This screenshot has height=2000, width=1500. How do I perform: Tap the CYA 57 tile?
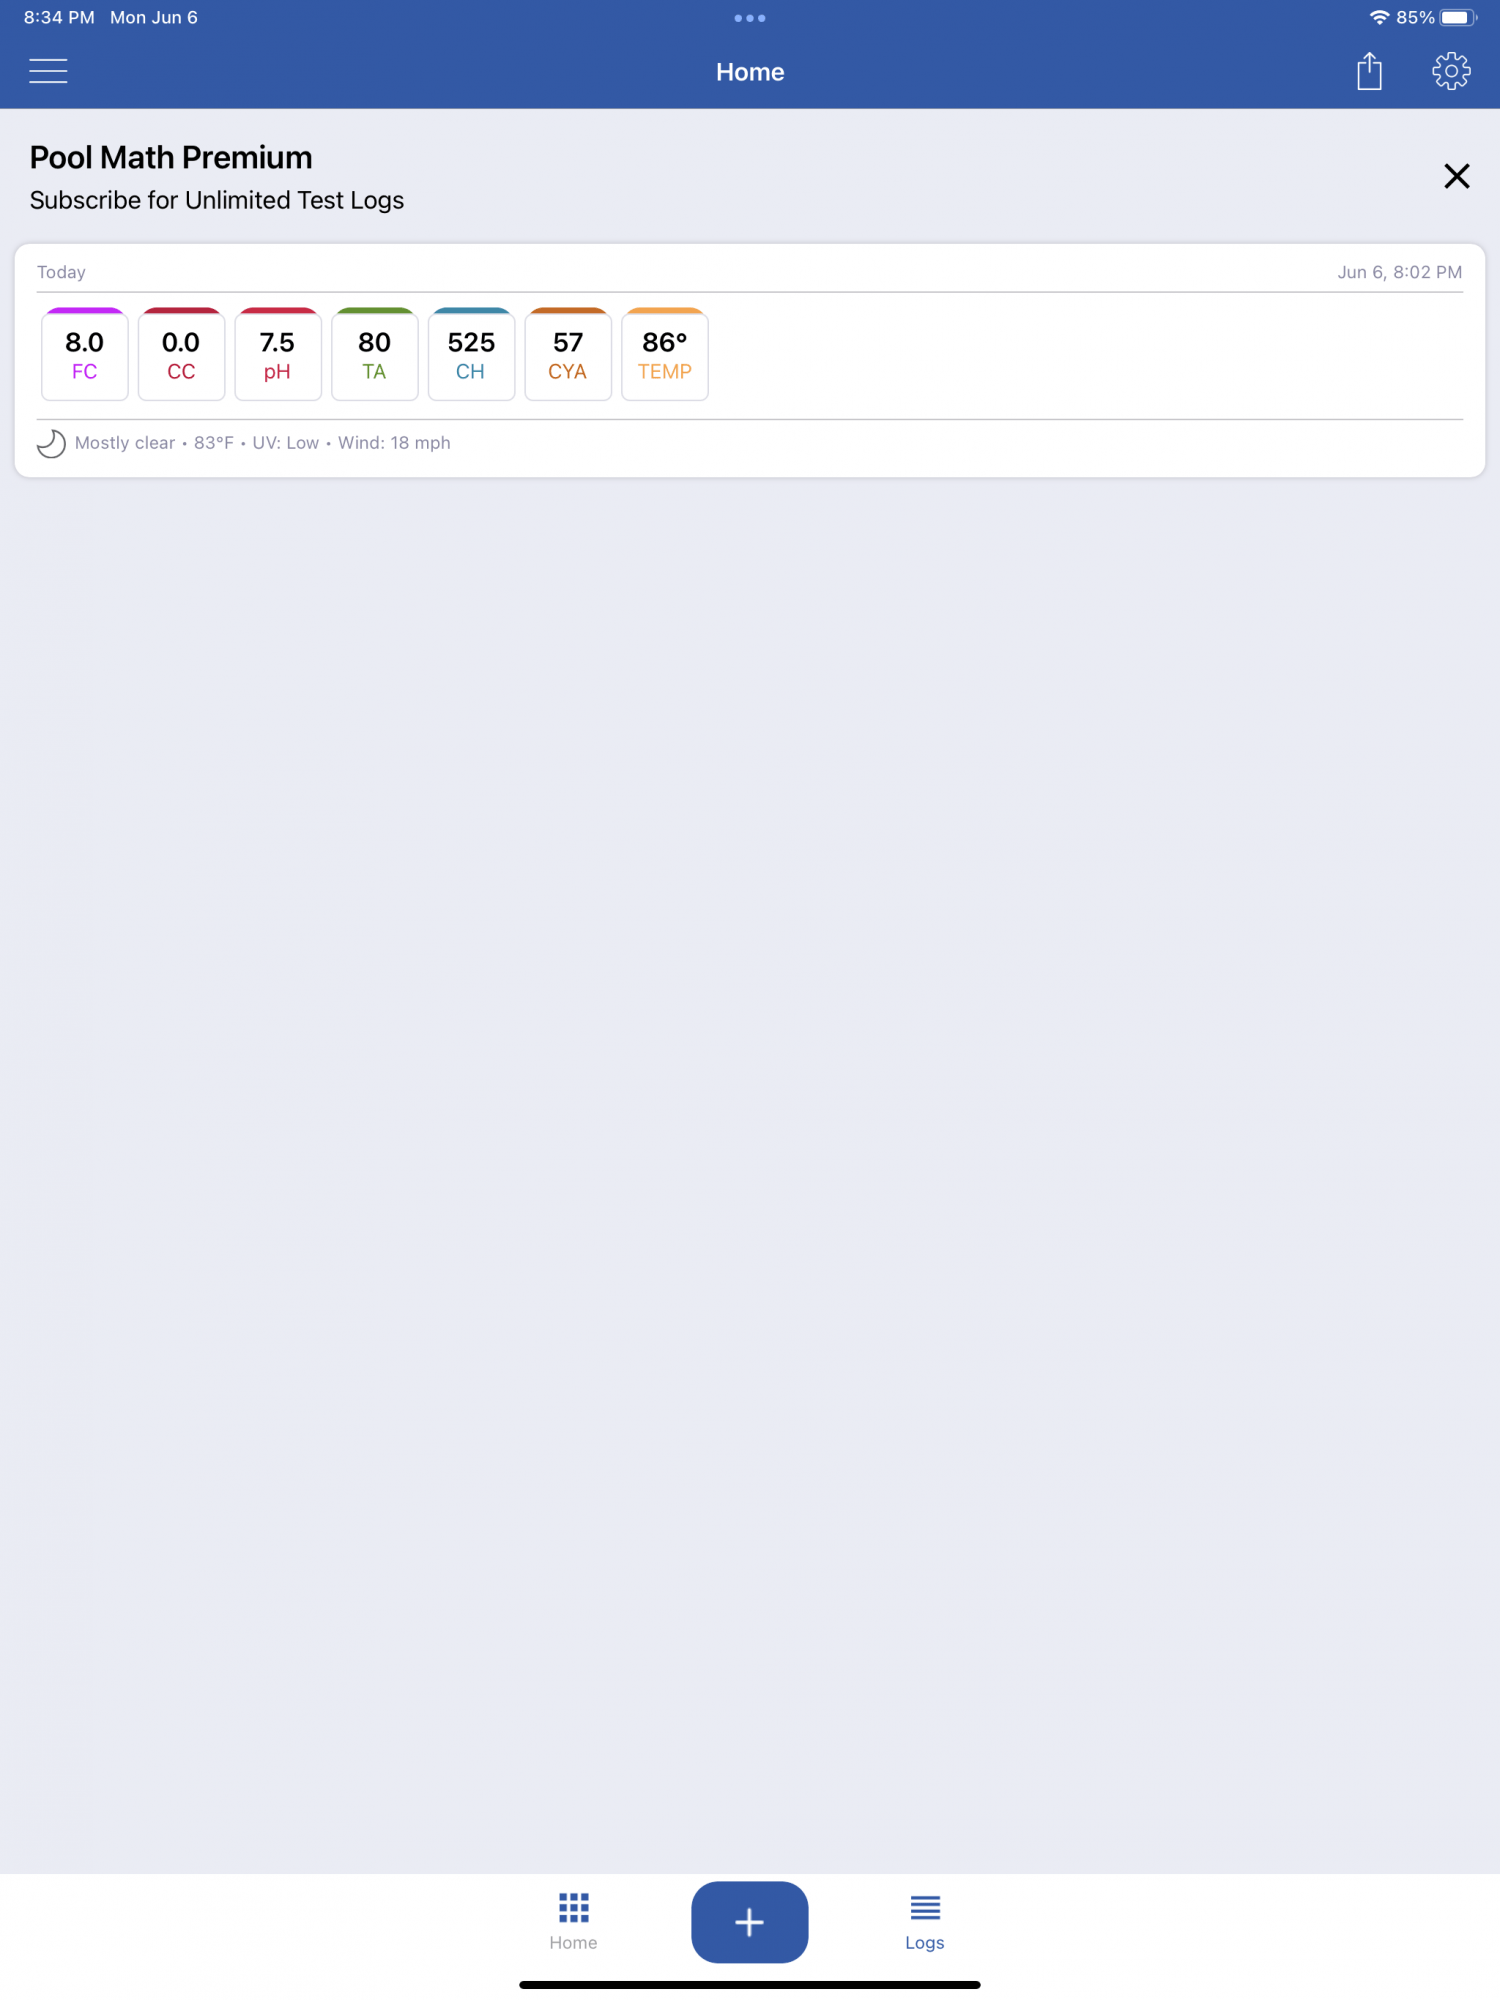pos(568,354)
